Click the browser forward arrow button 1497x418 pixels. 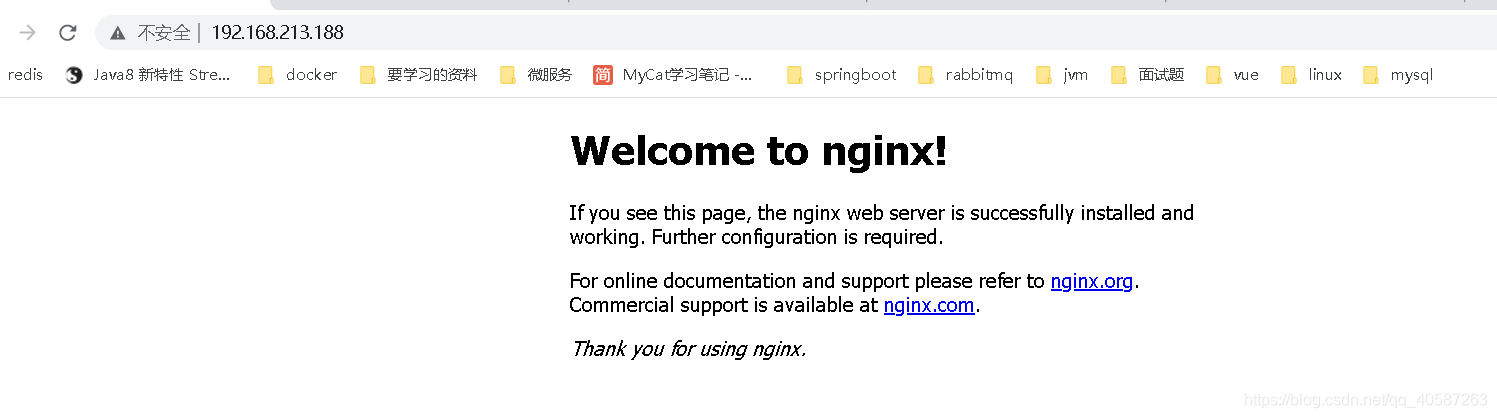[28, 33]
